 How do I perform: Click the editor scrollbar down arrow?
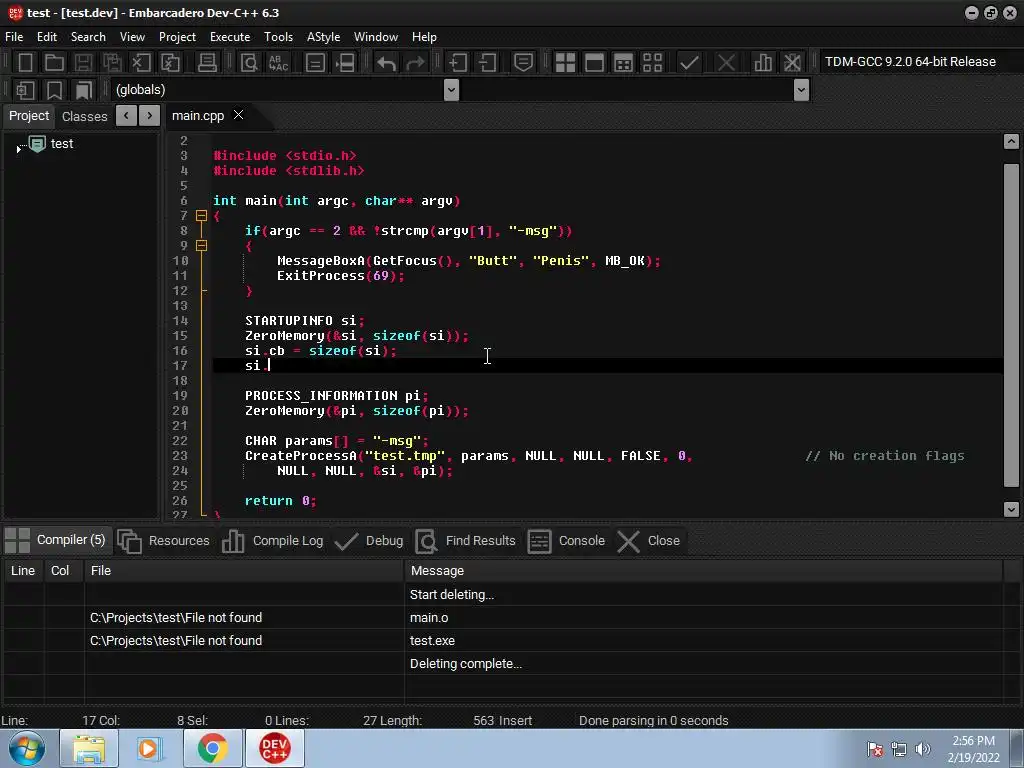[1011, 509]
